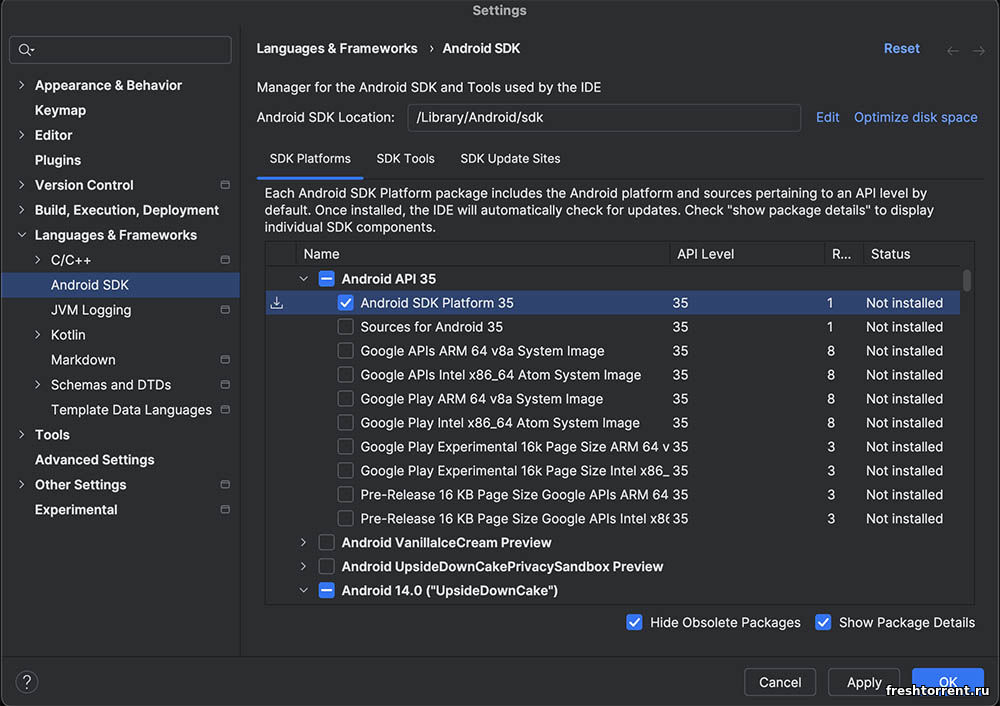
Task: Expand the Editor section
Action: 22,135
